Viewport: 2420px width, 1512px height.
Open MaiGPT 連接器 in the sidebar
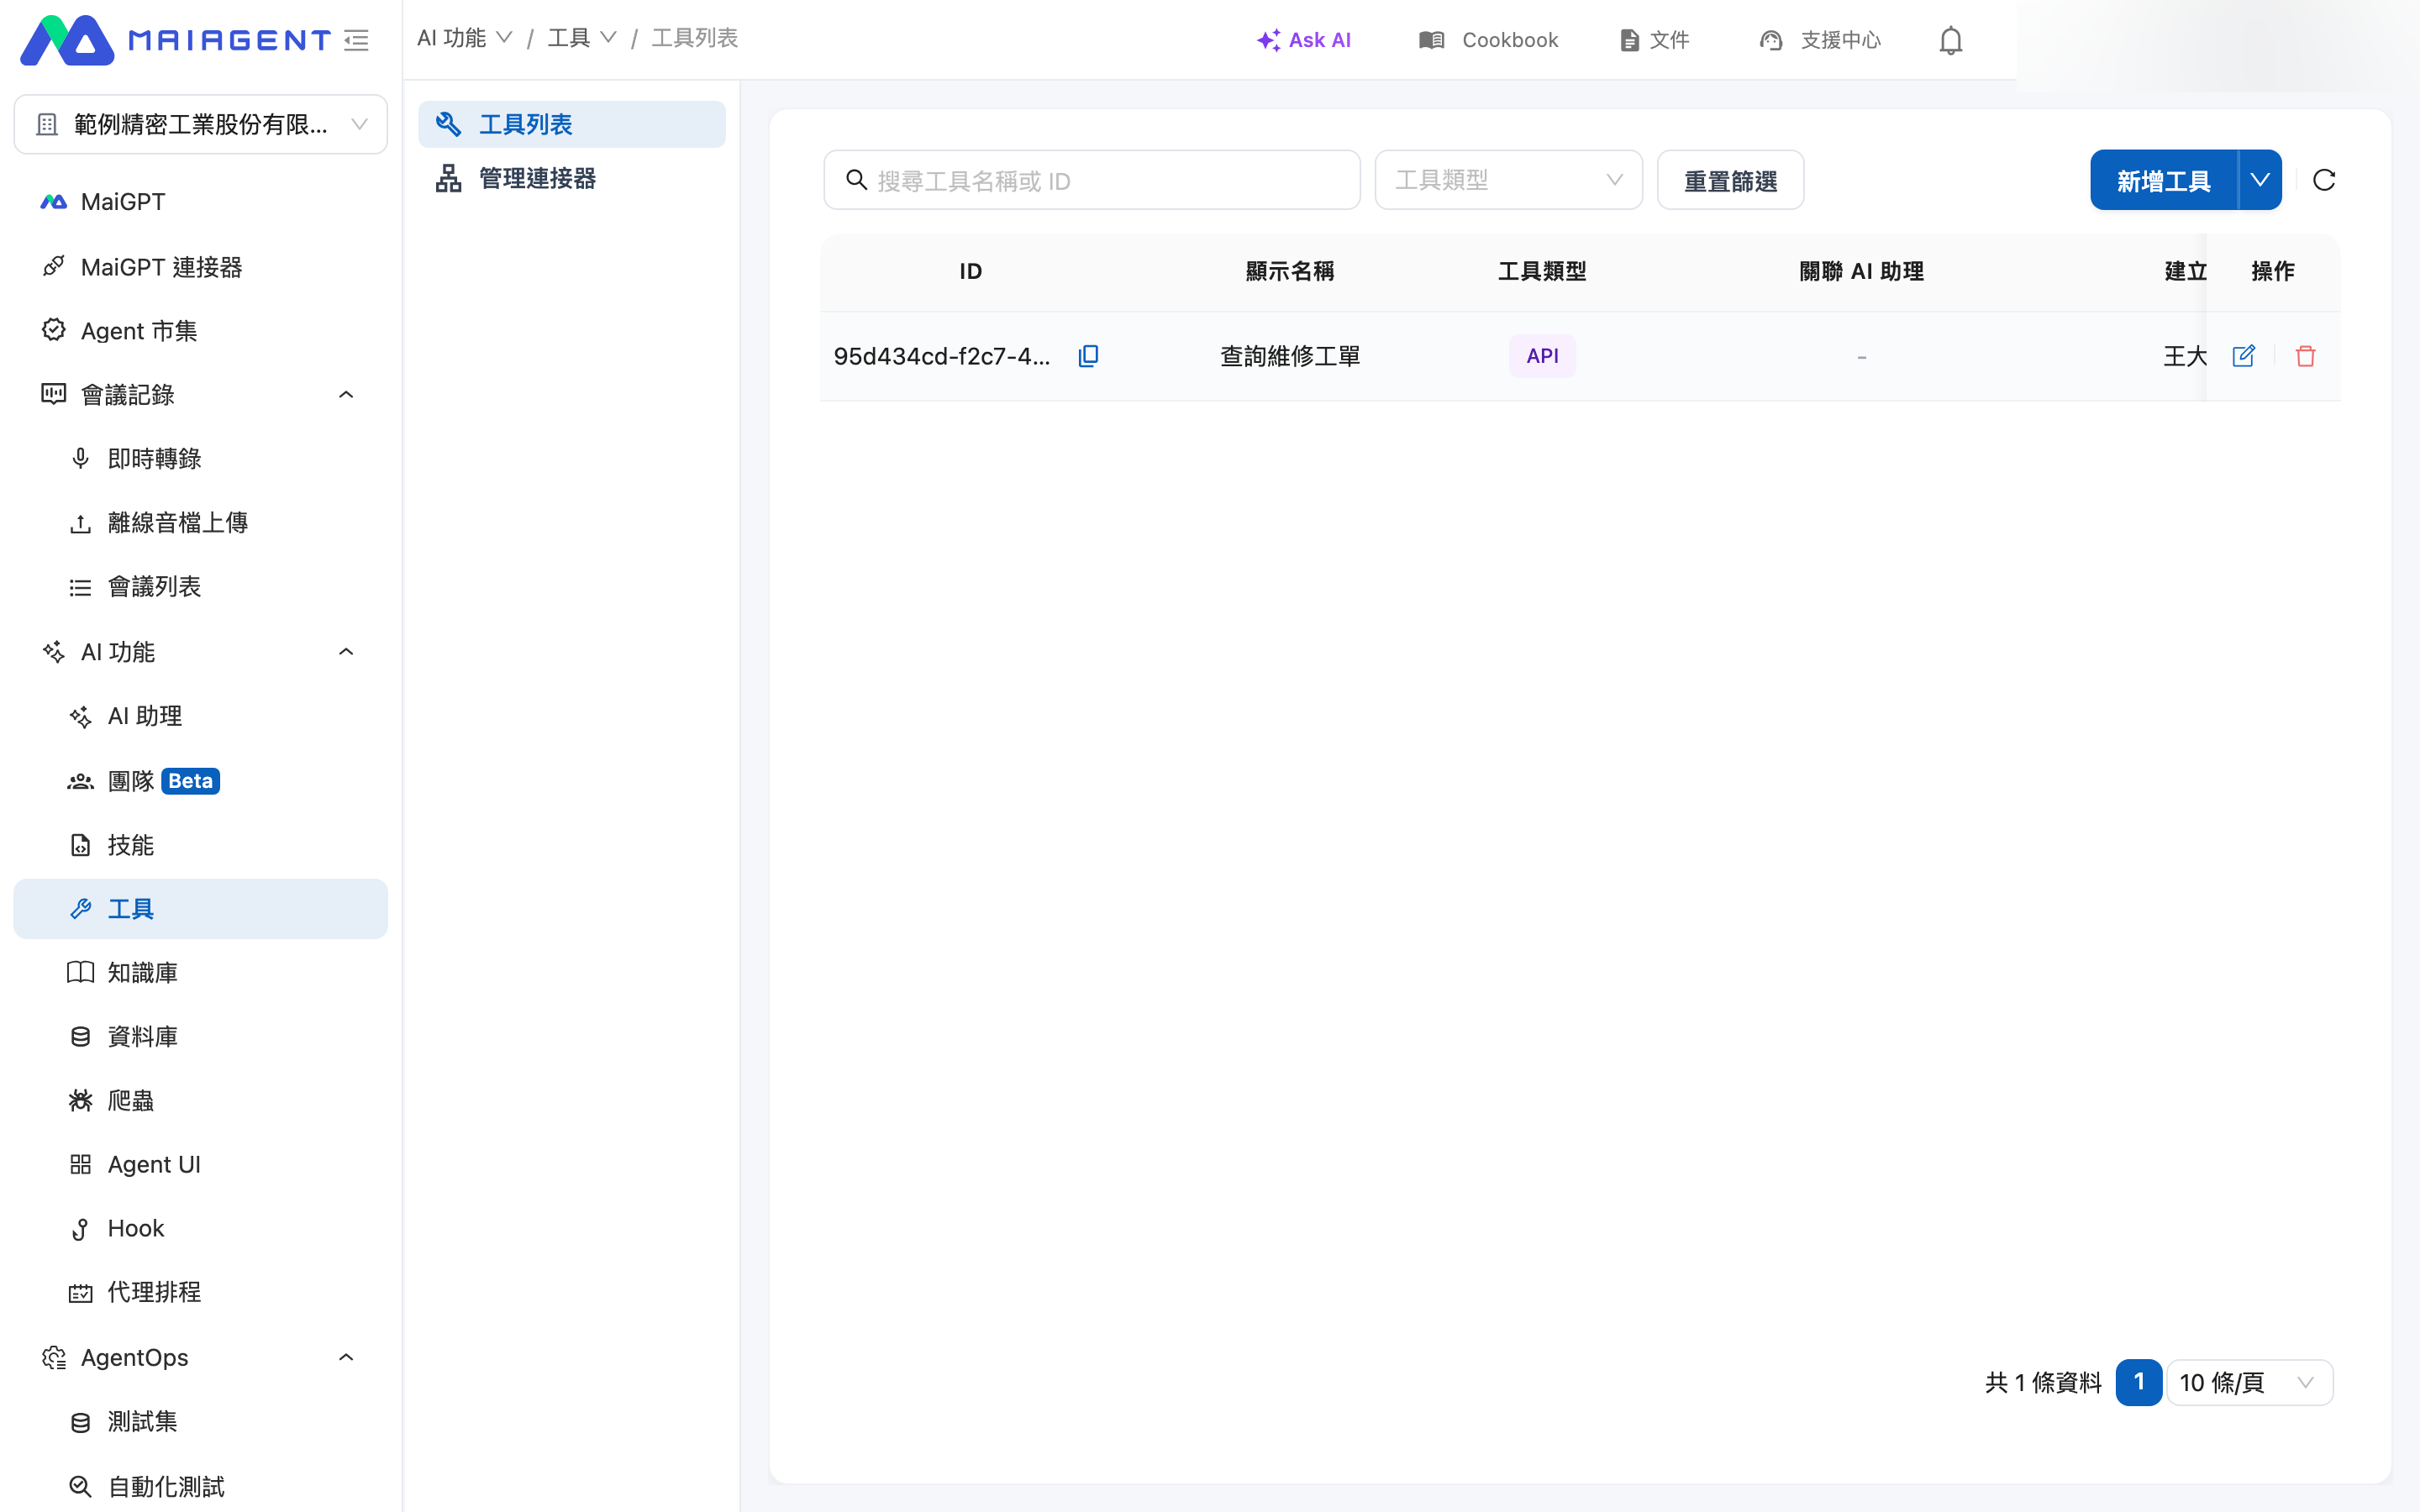coord(201,267)
